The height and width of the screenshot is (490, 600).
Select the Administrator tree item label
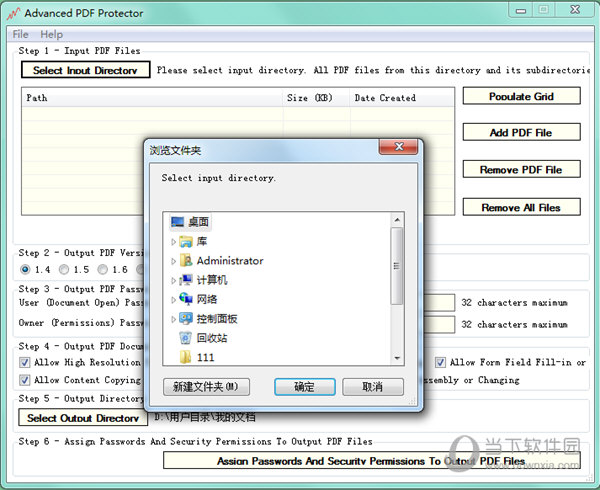[230, 260]
